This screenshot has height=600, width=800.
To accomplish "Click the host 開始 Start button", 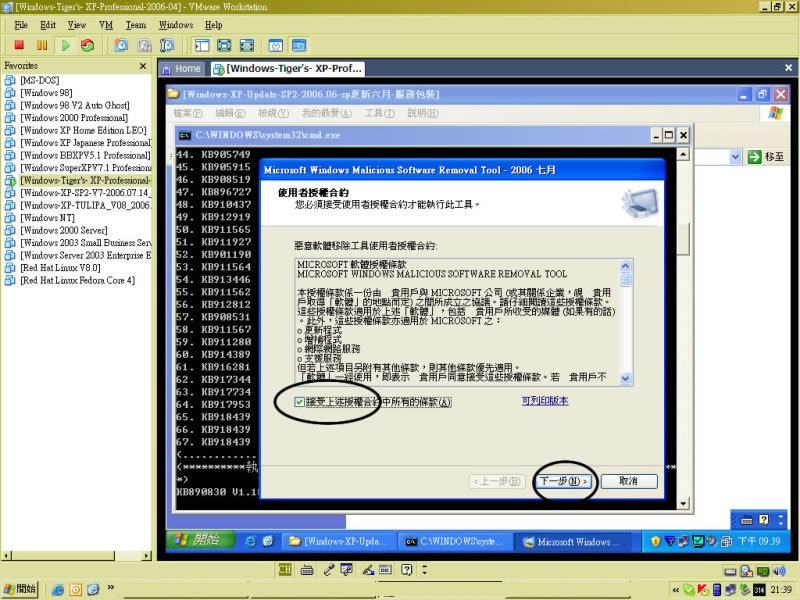I will (20, 589).
